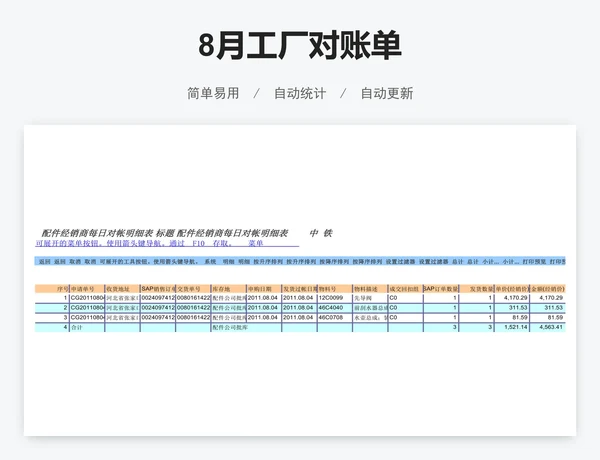Click 系统 in the blue toolbar row
The image size is (600, 460).
(x=210, y=262)
